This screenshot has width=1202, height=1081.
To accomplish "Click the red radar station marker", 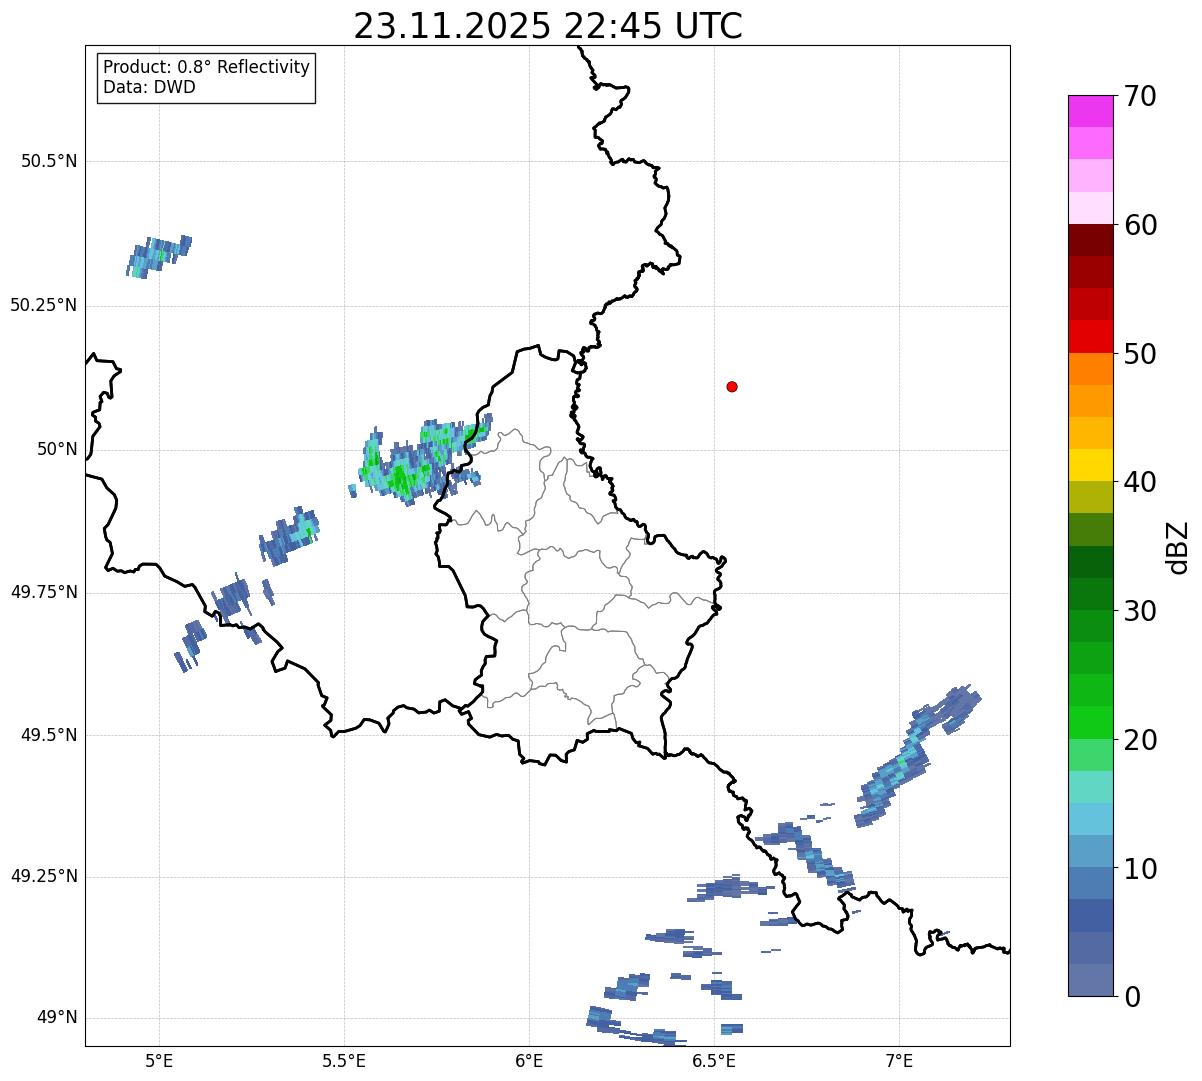I will (x=732, y=386).
